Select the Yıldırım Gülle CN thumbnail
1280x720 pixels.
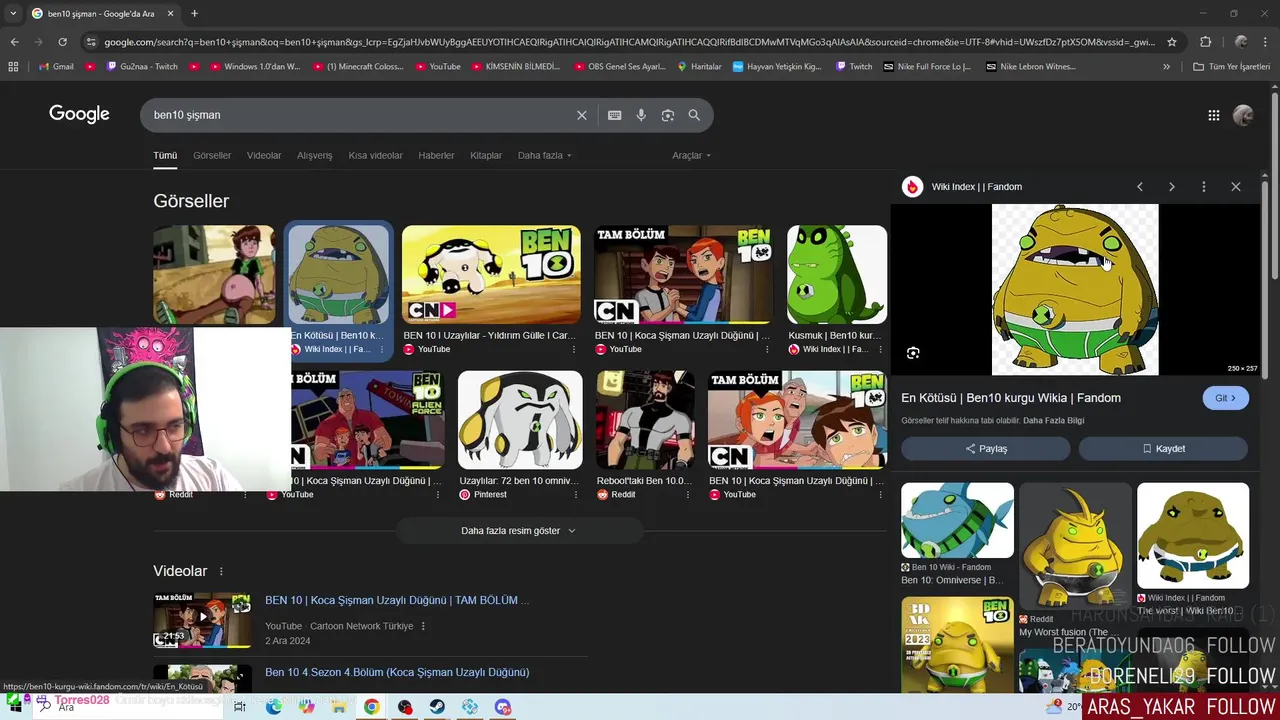pyautogui.click(x=491, y=275)
